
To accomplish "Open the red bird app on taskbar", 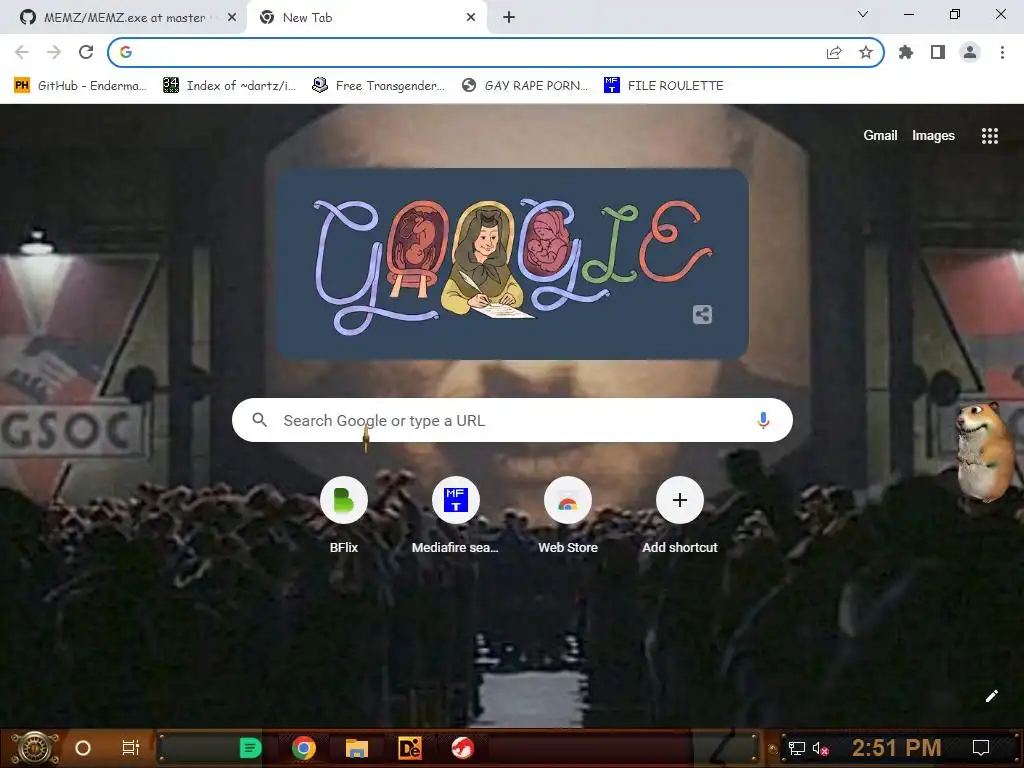I will (463, 748).
